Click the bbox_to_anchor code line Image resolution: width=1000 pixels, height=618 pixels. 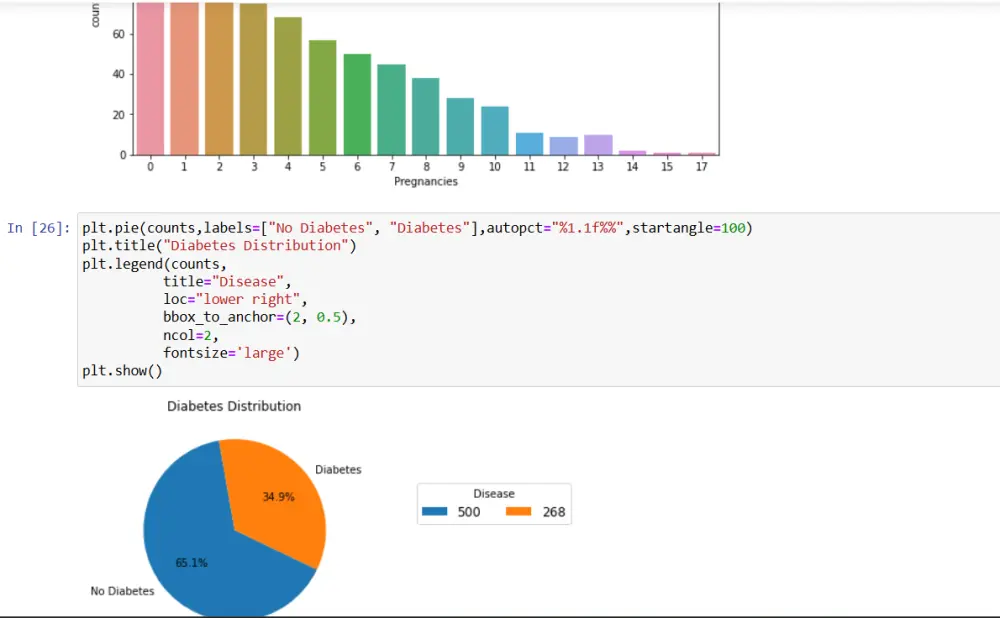click(259, 318)
